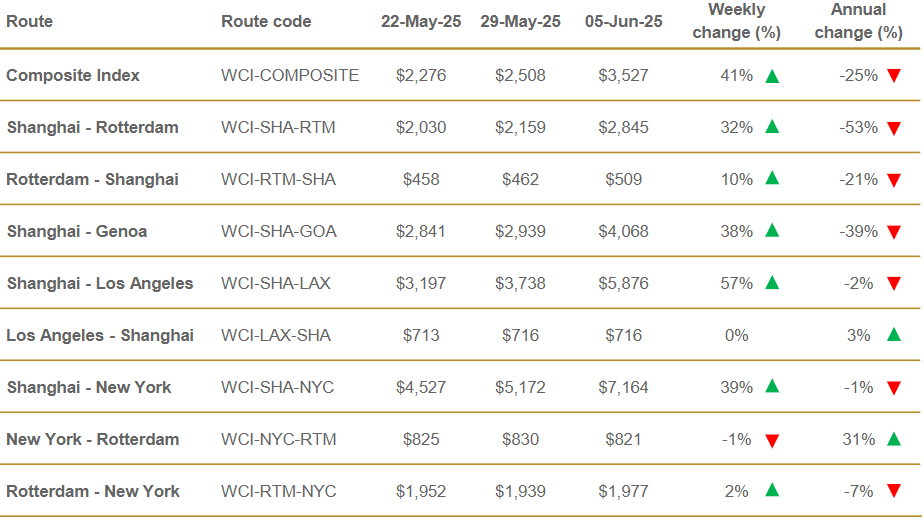Click the 05-Jun-25 column header

pos(623,22)
